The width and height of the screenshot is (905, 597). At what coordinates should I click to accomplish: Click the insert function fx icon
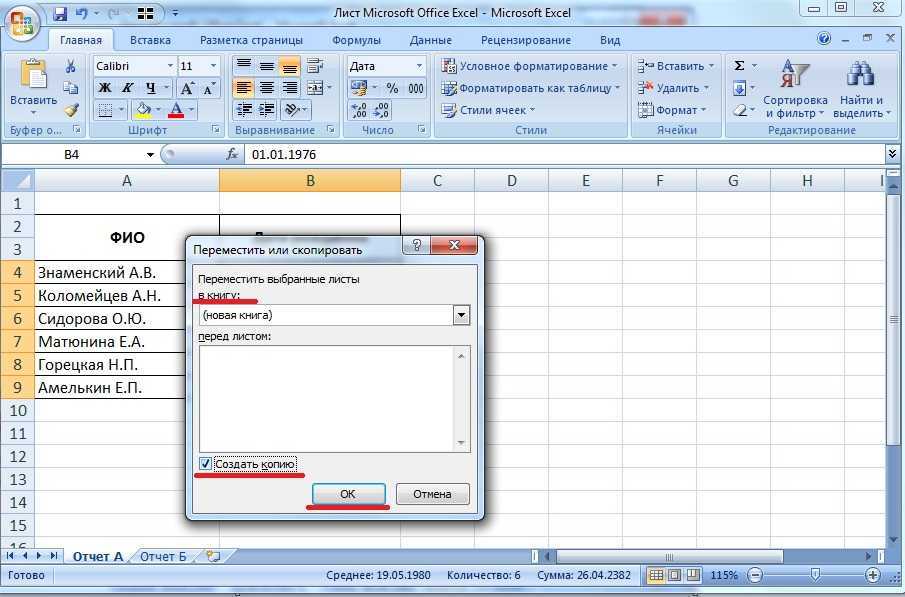point(232,155)
